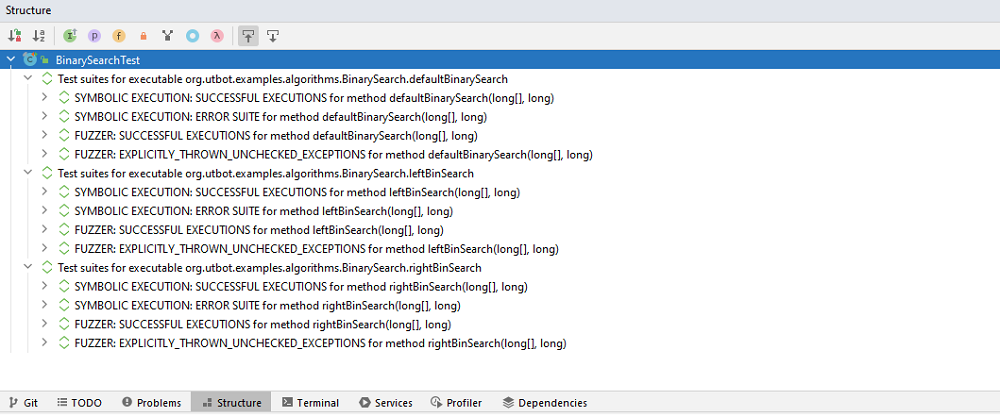Open the Profiler tool window
Screen dimensions: 1000x417
[x=456, y=403]
